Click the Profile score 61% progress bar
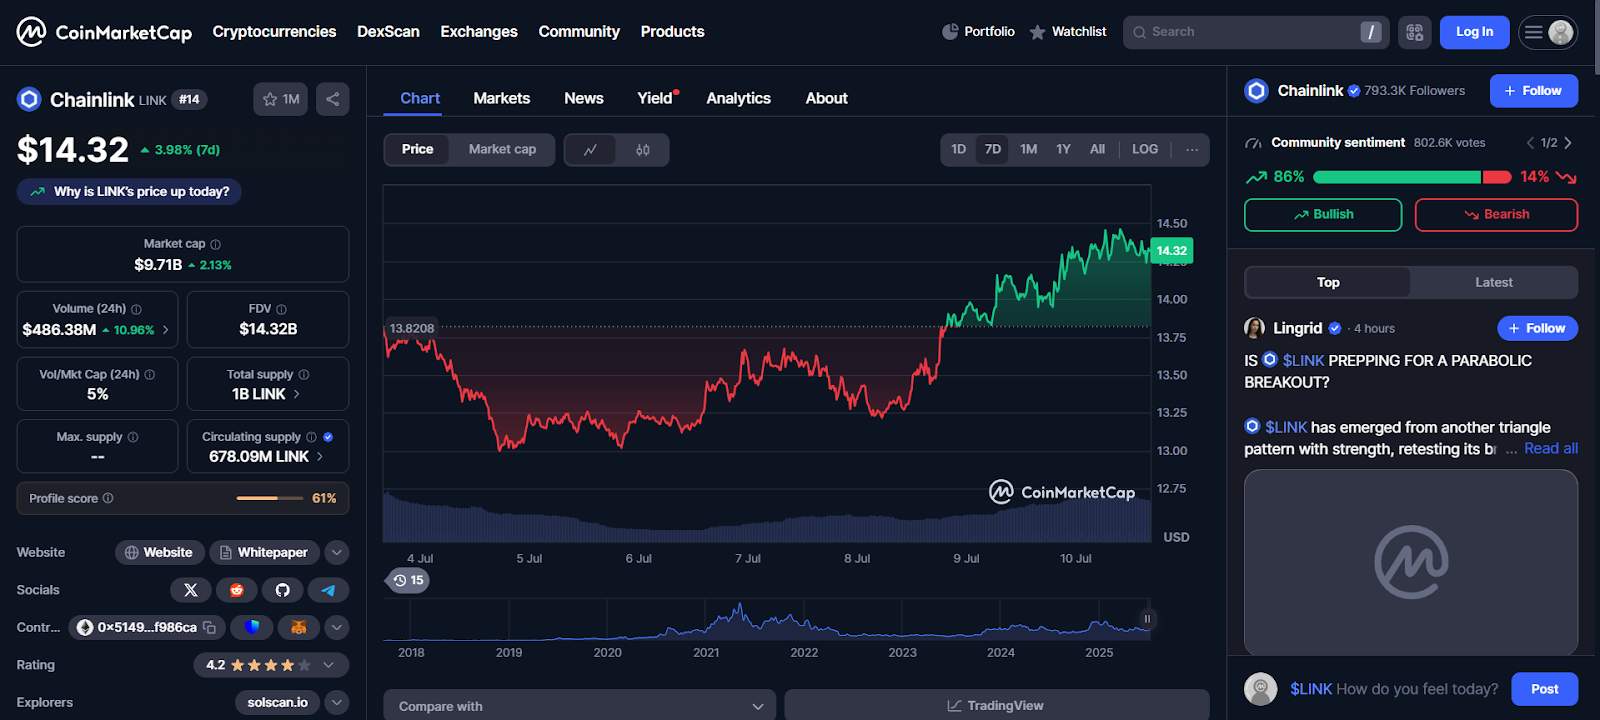 click(270, 498)
